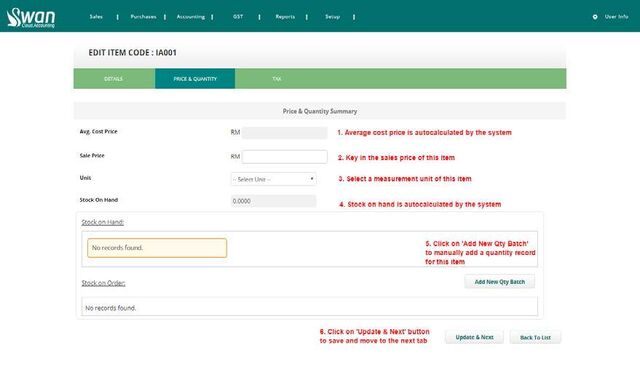Click the Avg. Cost Price field

click(284, 133)
